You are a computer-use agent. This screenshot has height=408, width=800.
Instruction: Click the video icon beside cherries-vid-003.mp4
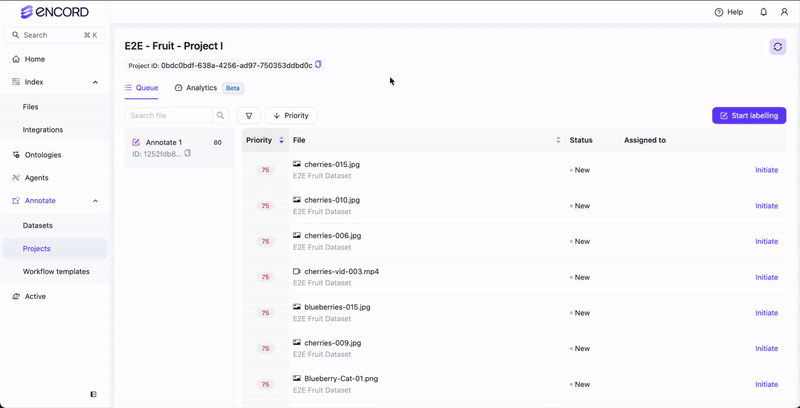point(297,271)
